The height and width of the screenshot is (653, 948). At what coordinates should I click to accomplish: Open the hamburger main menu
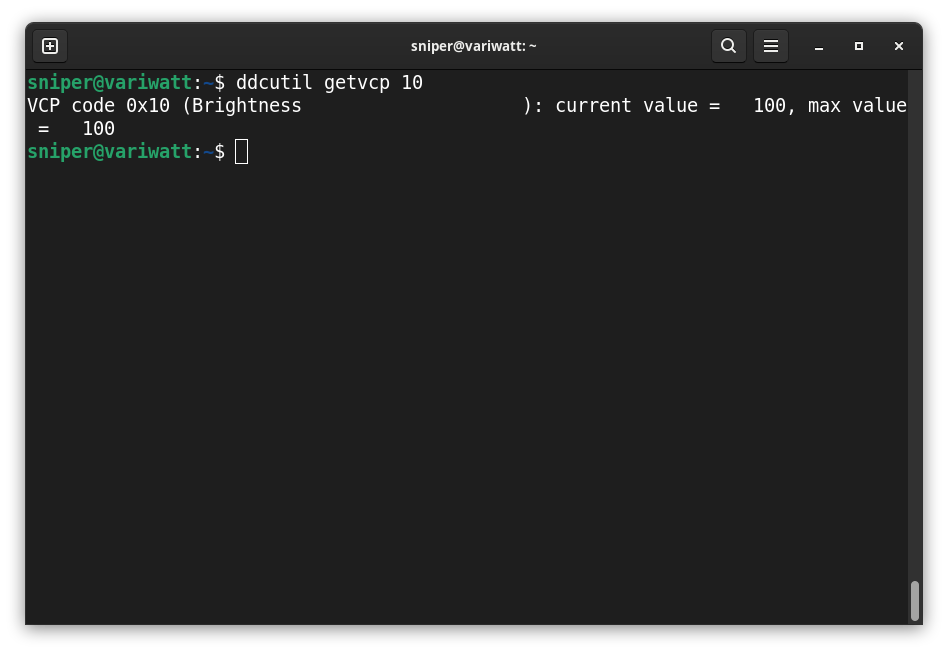(x=771, y=46)
